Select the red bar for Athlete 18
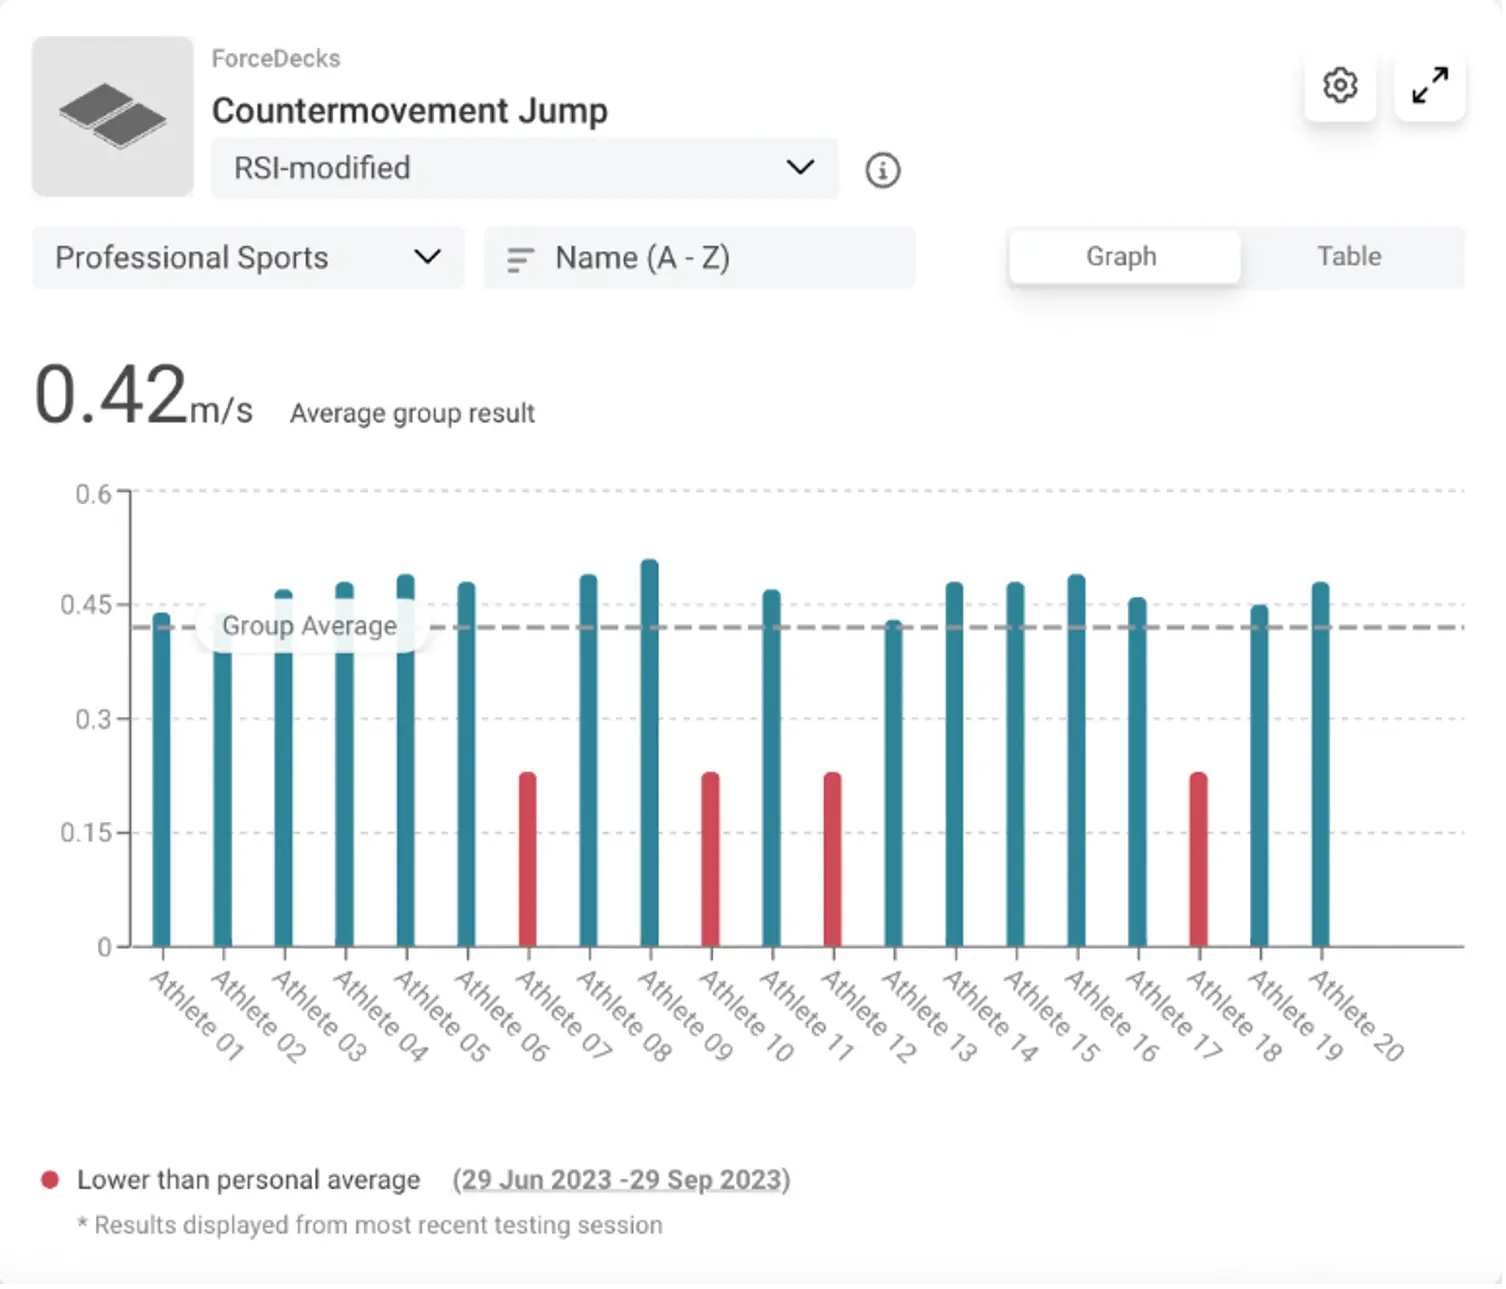 tap(1198, 859)
